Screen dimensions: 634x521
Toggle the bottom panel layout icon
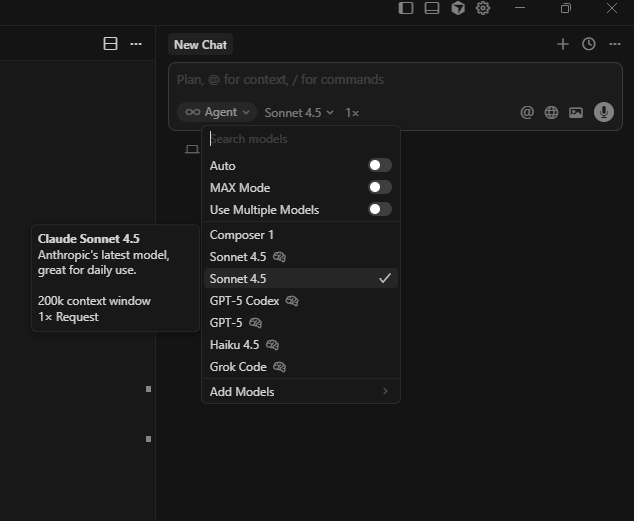(432, 8)
